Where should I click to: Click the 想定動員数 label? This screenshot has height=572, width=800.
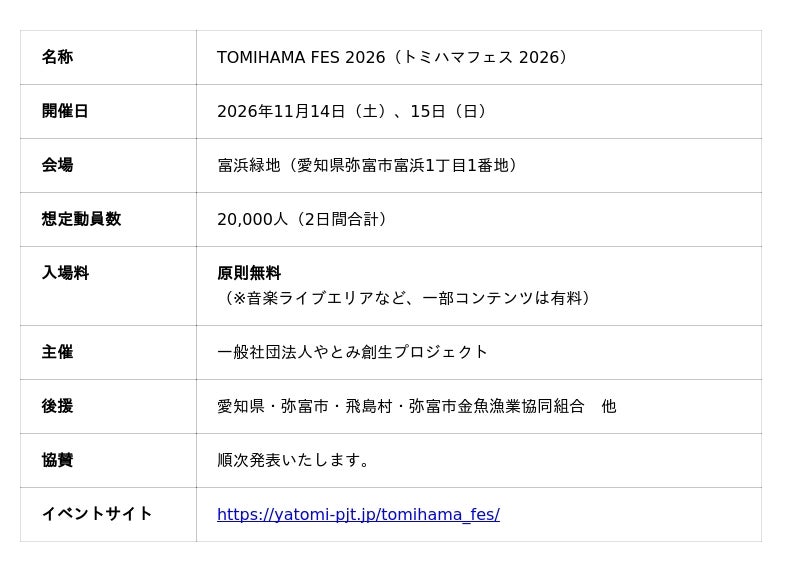coord(81,219)
